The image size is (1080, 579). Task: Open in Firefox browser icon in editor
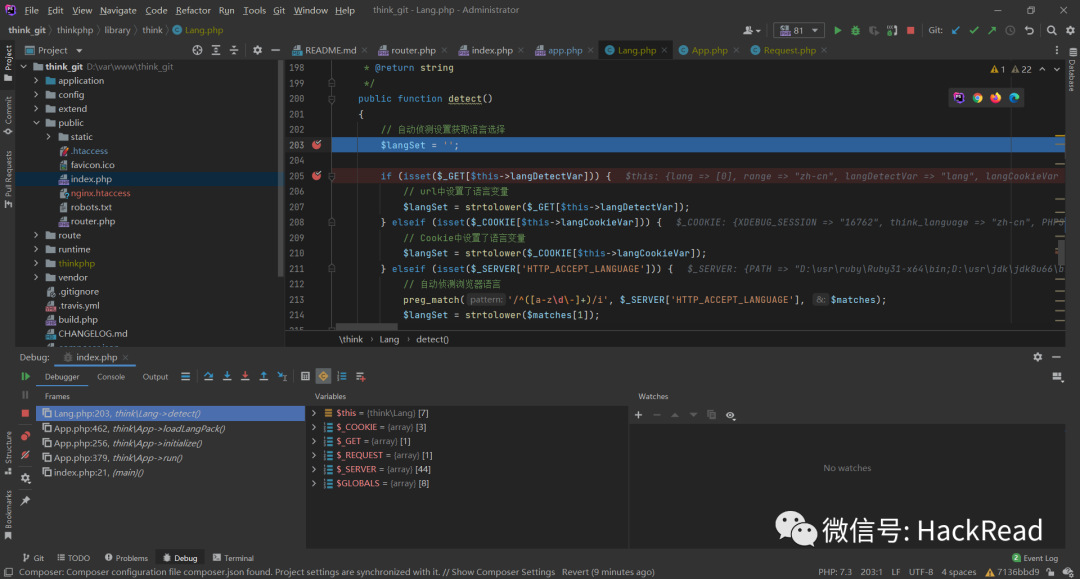pyautogui.click(x=996, y=98)
